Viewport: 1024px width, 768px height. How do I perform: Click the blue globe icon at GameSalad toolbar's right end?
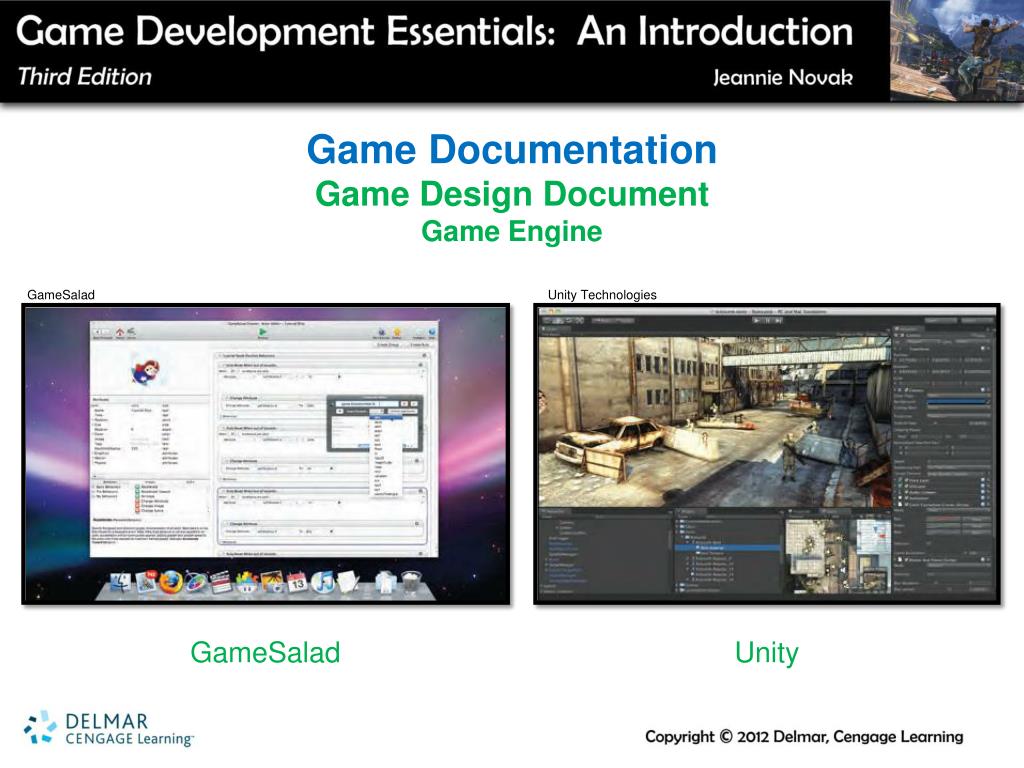[431, 332]
